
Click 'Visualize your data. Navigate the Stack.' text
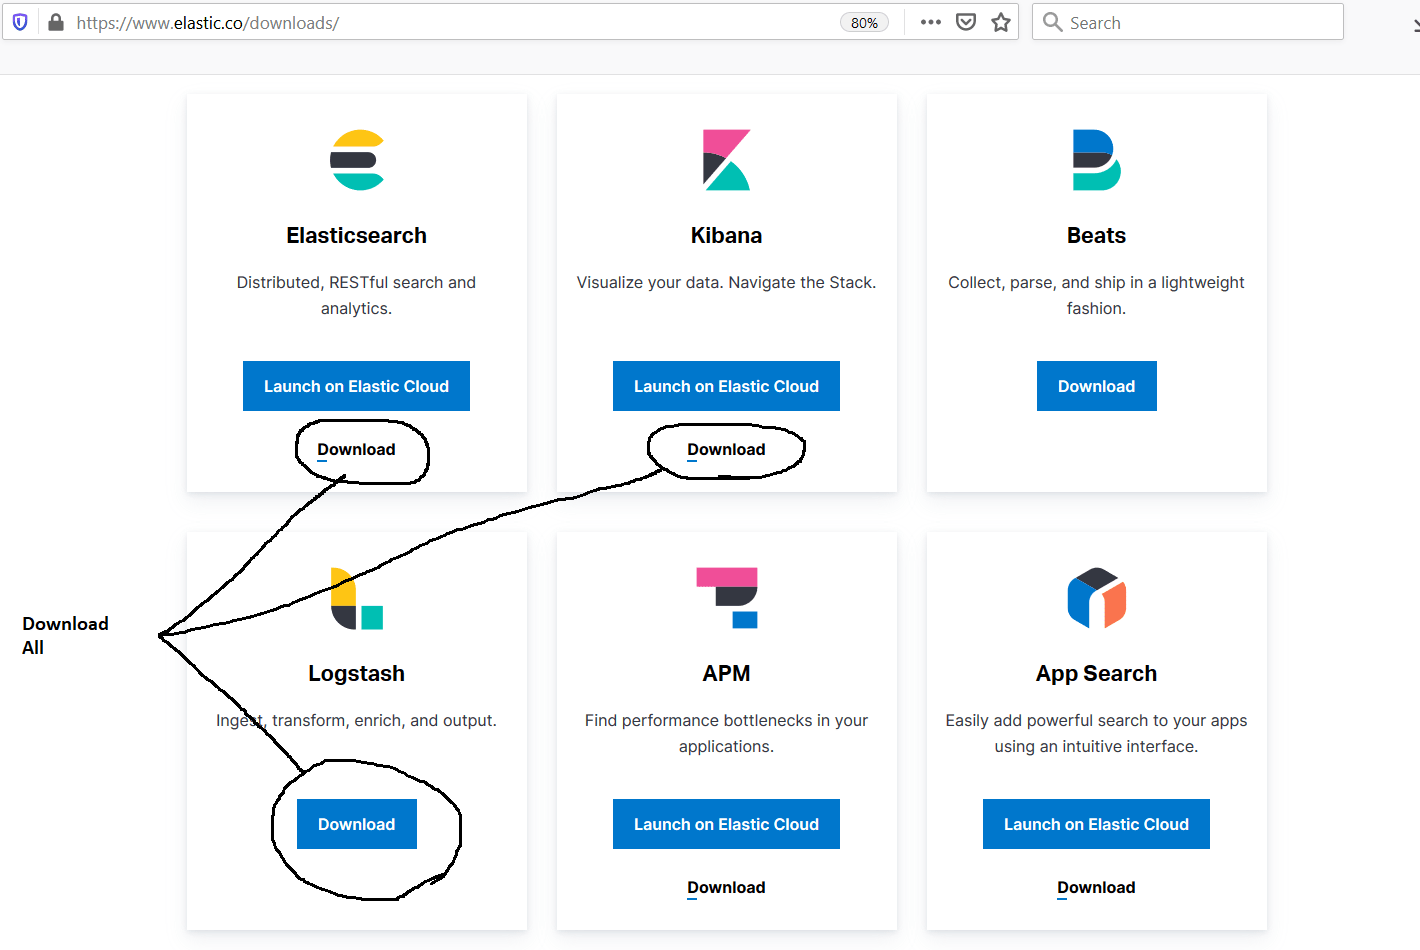(x=727, y=283)
